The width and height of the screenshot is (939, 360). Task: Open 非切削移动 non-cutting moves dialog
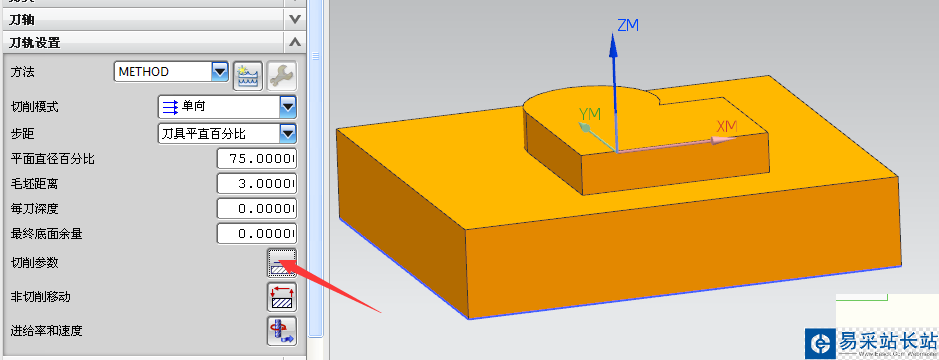pyautogui.click(x=281, y=297)
